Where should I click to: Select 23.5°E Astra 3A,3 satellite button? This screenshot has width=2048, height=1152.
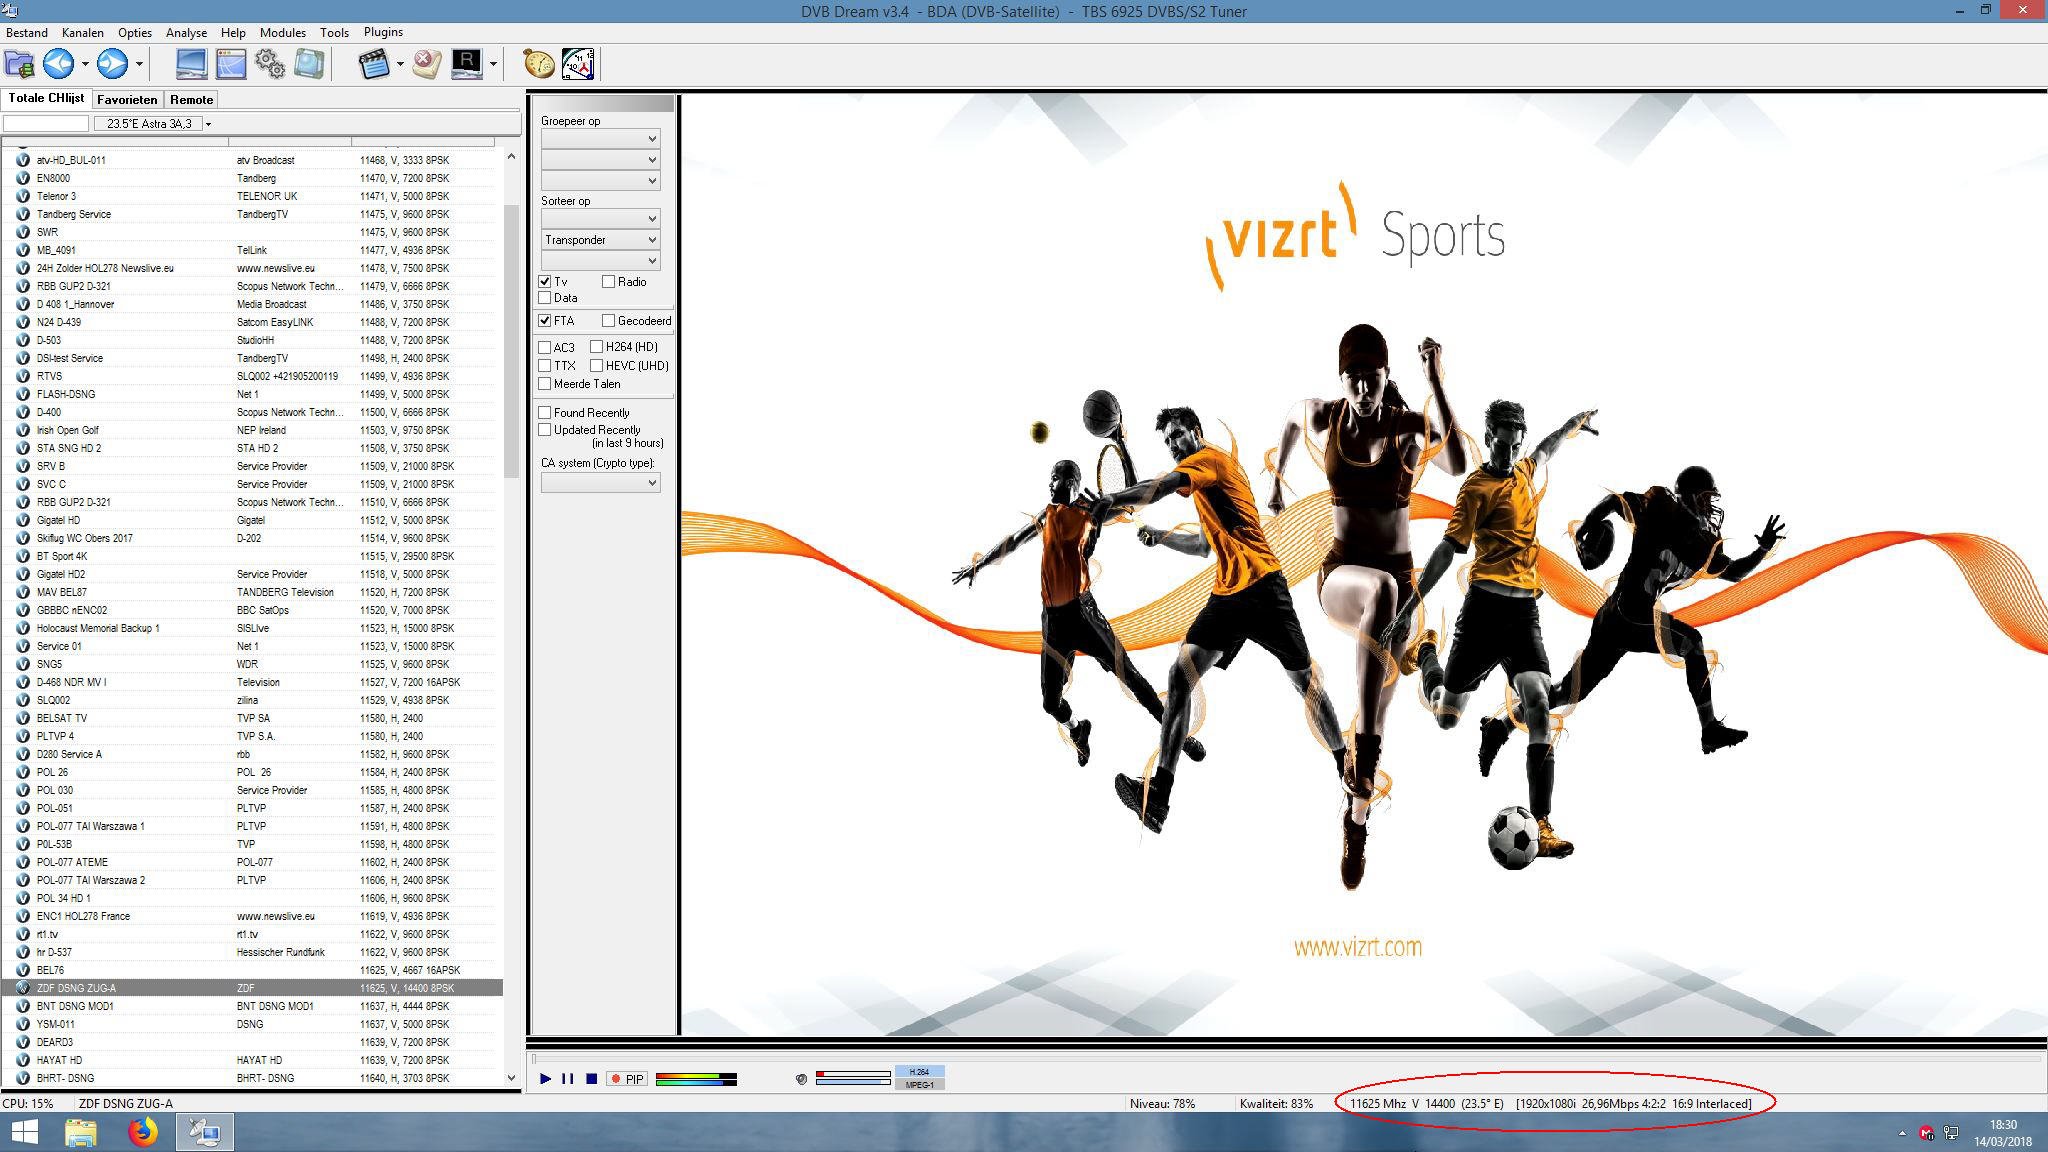(x=148, y=124)
